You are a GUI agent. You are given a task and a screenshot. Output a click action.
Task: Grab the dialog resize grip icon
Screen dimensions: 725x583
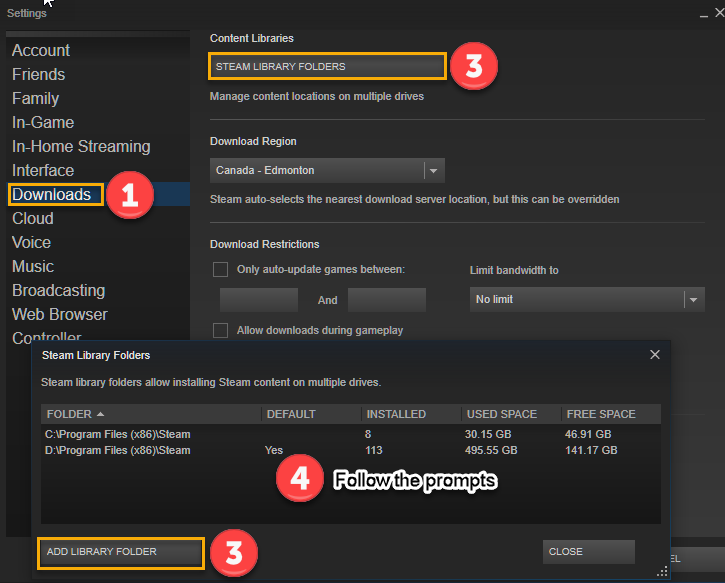point(663,571)
